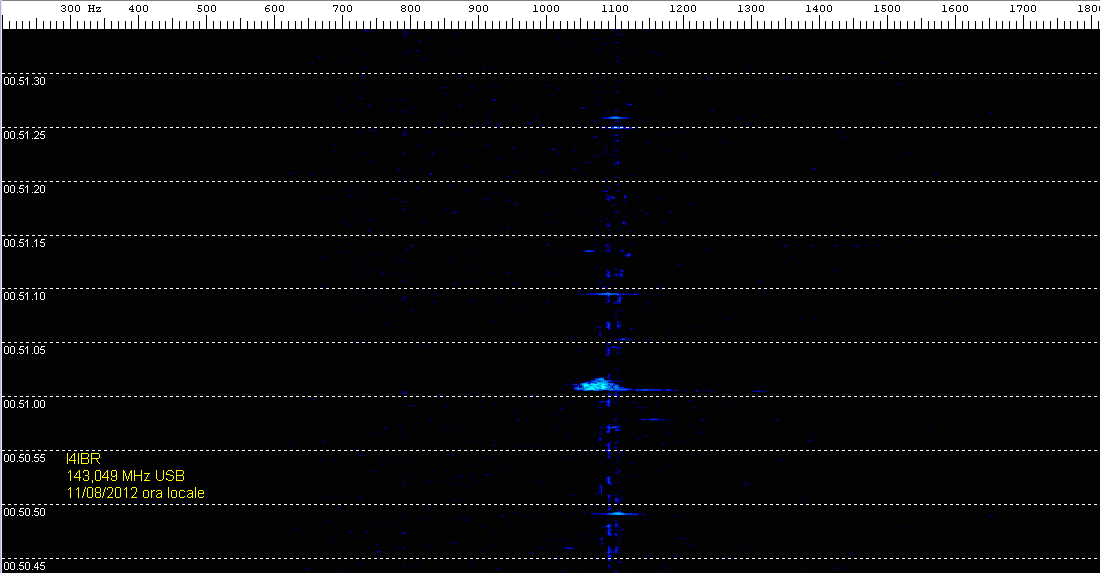Click the 1200 frequency scale label
The height and width of the screenshot is (573, 1100).
683,8
